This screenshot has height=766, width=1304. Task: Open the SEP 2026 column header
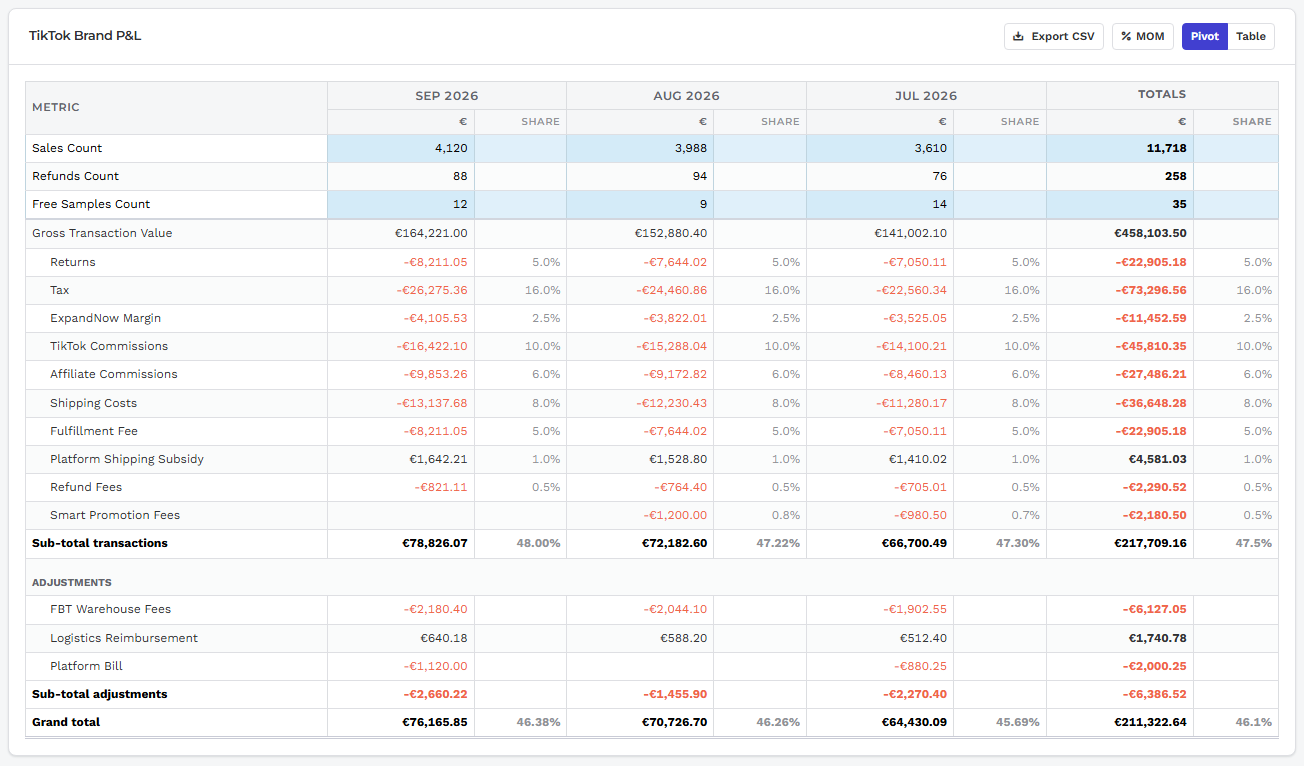click(447, 96)
